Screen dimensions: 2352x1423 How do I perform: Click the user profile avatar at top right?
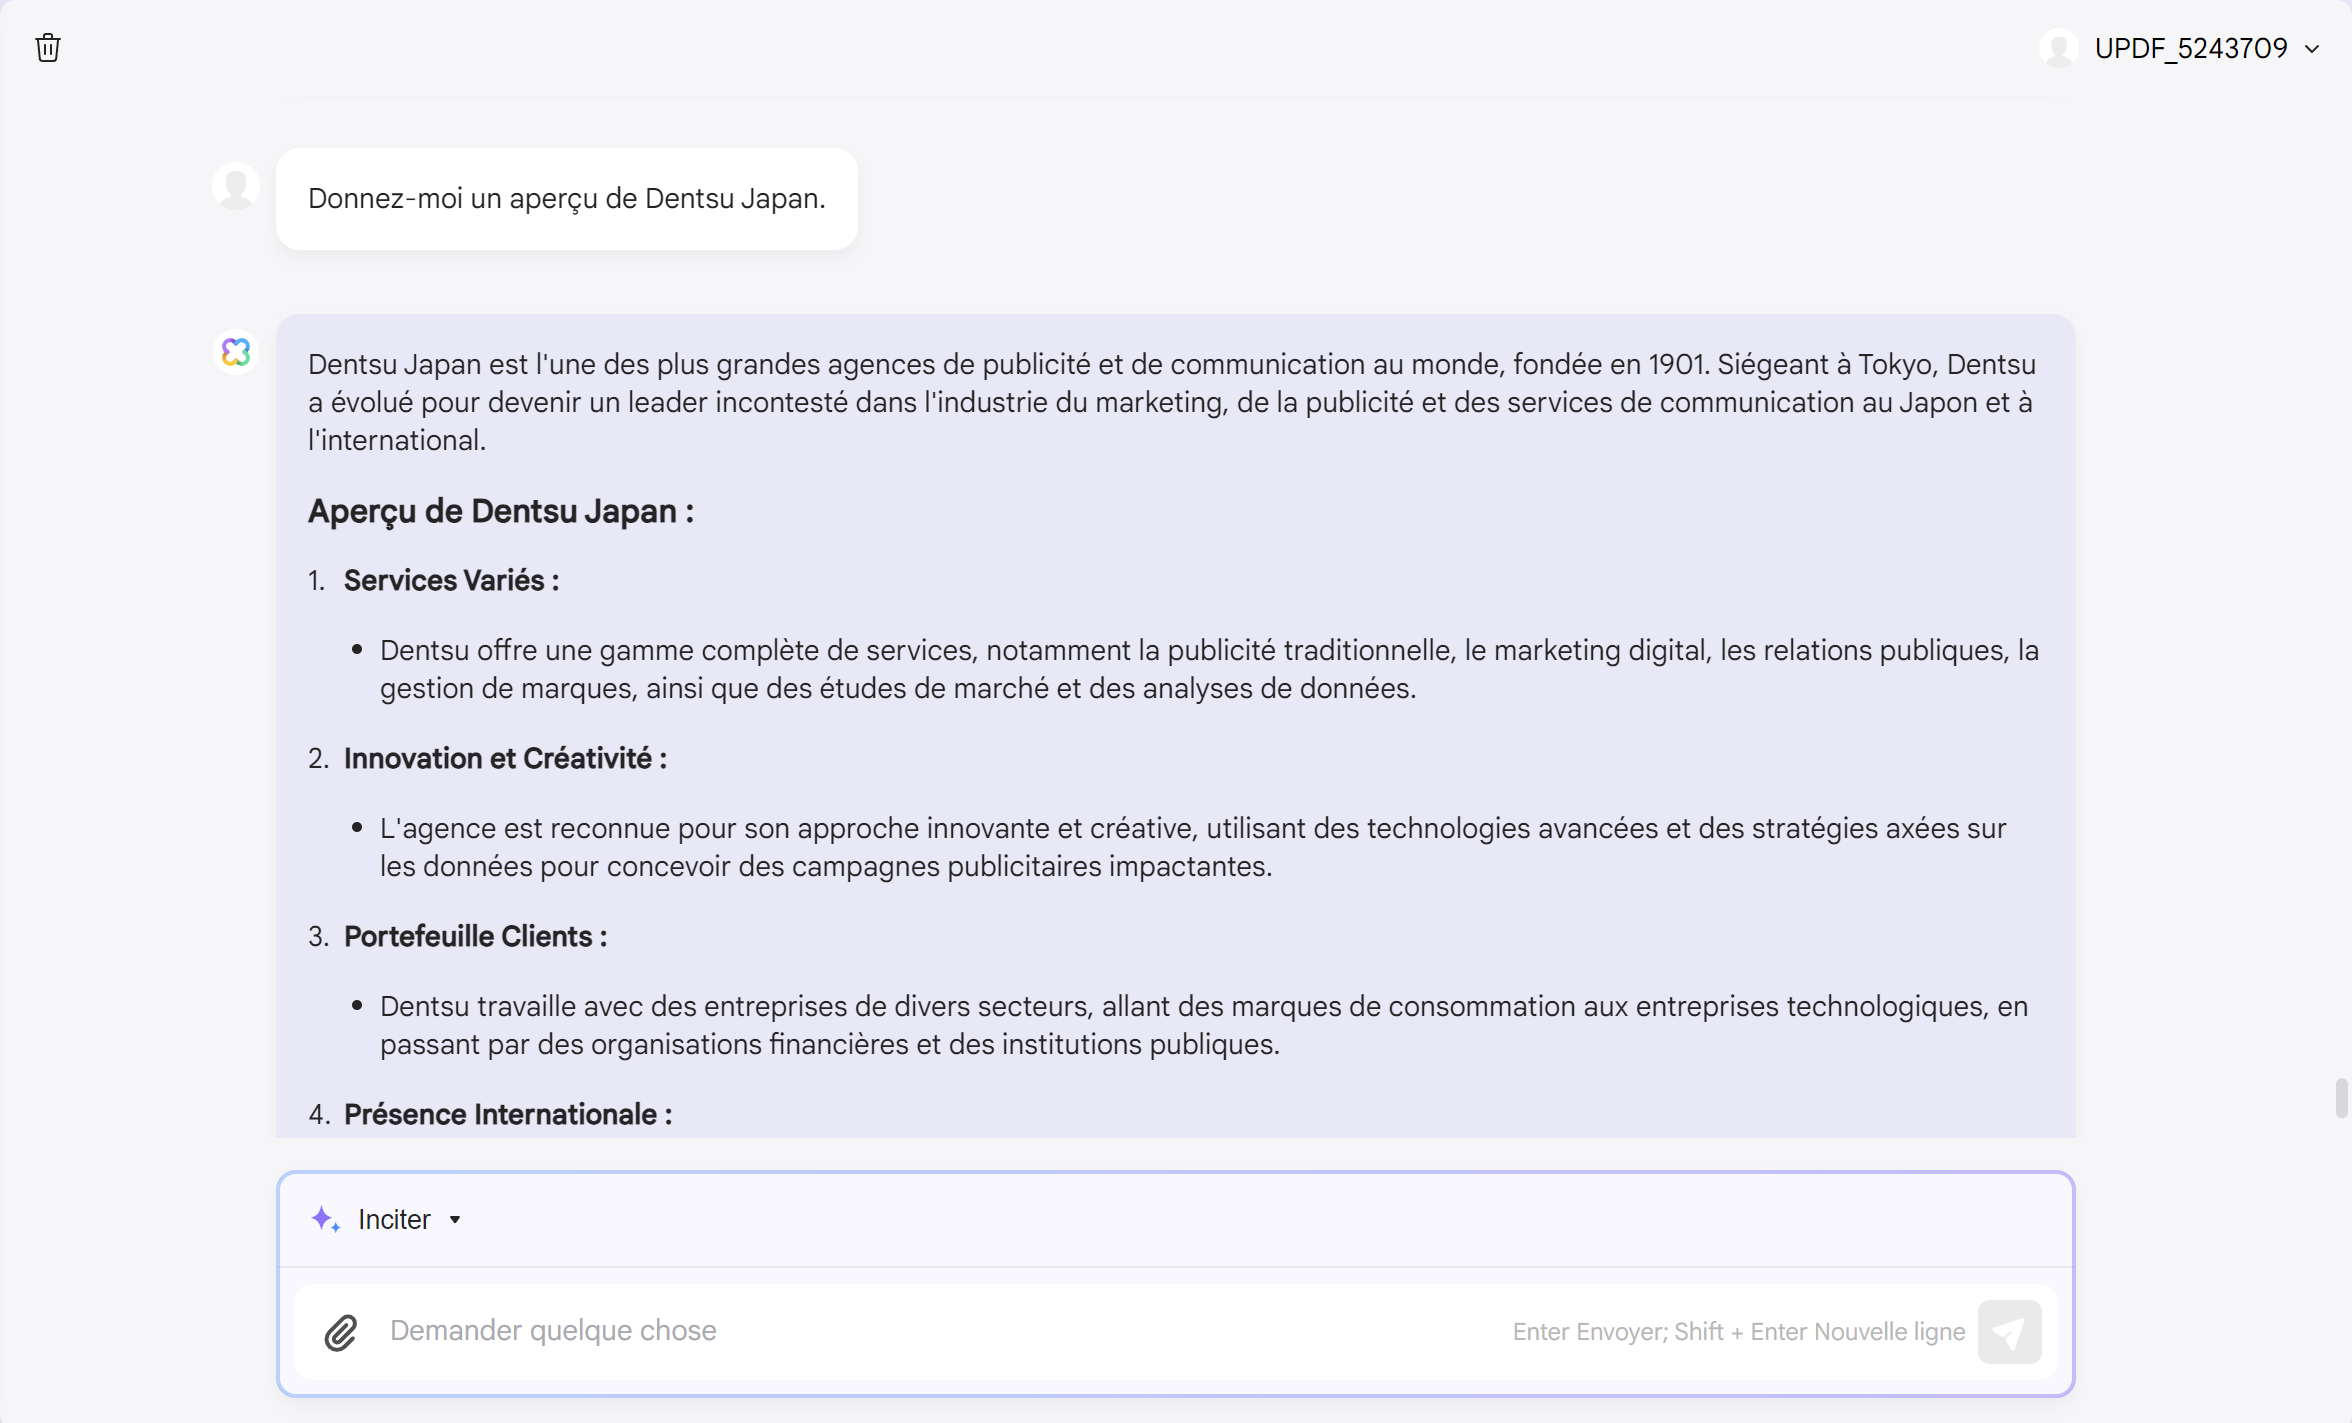tap(2059, 48)
